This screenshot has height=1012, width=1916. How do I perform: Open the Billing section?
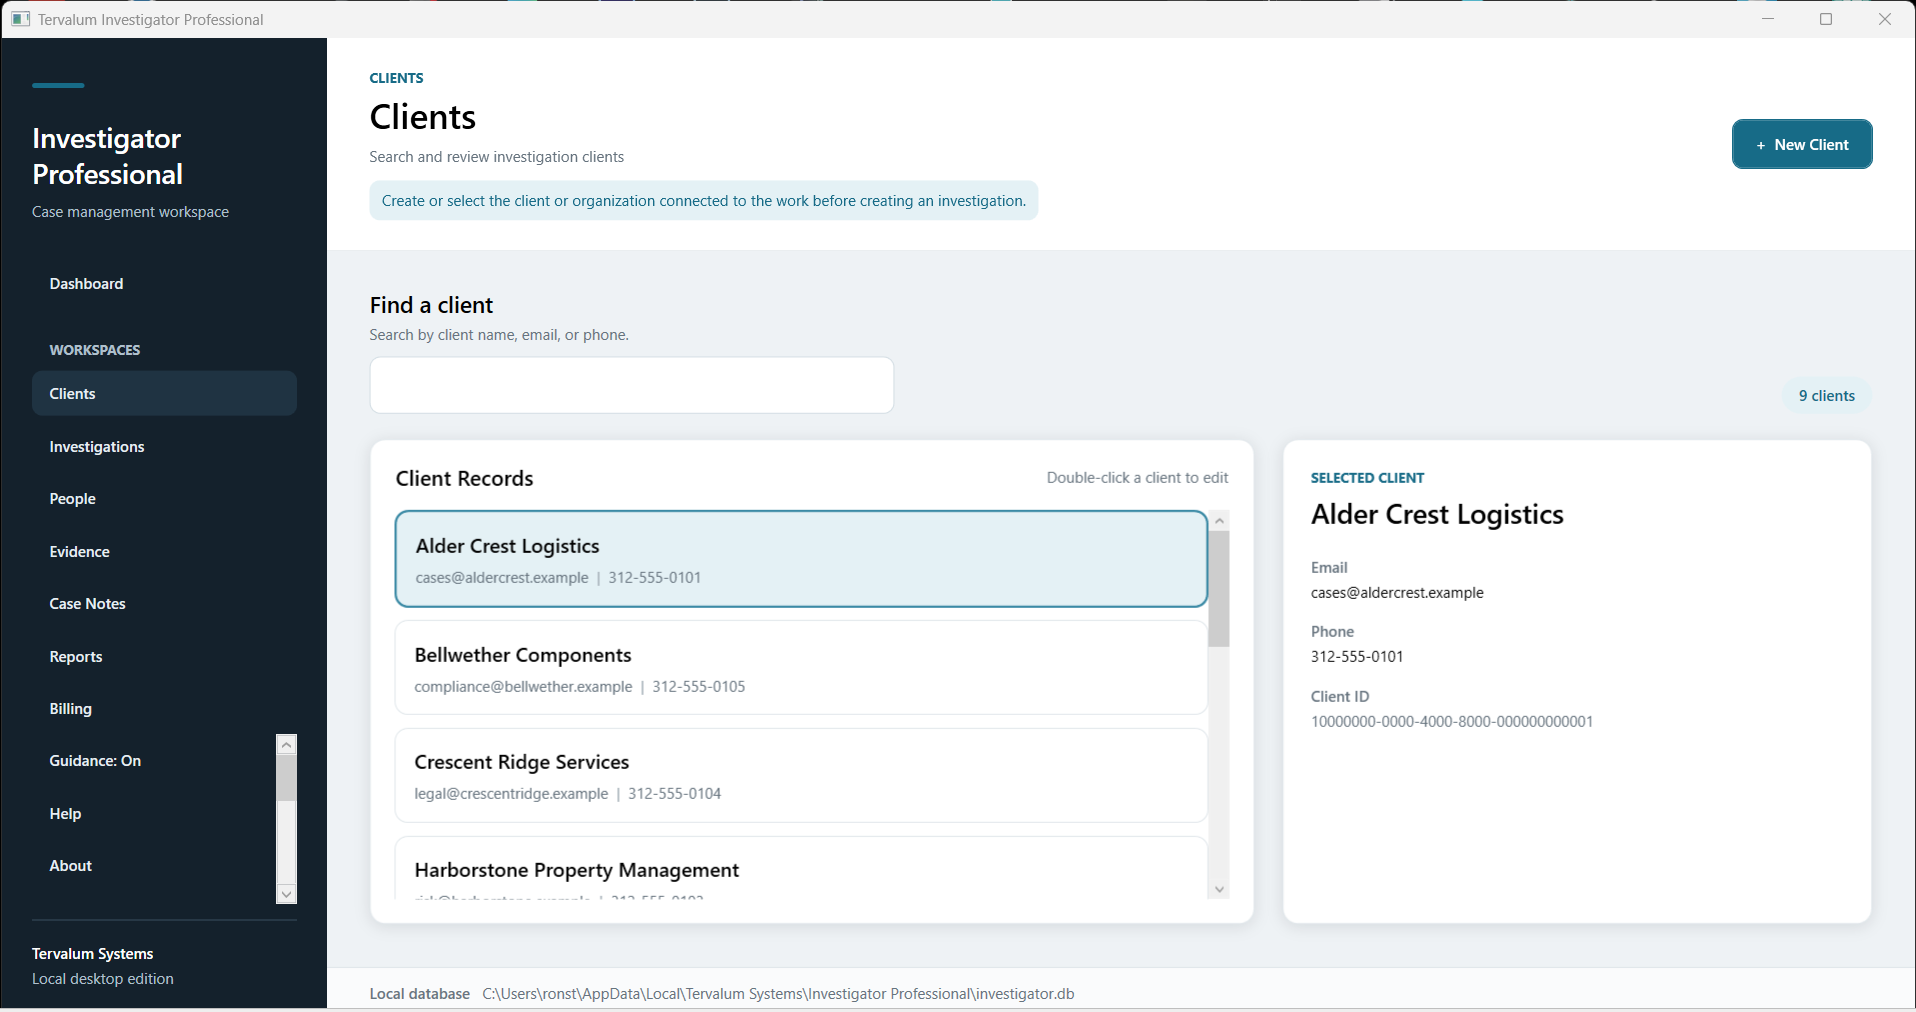[x=164, y=708]
